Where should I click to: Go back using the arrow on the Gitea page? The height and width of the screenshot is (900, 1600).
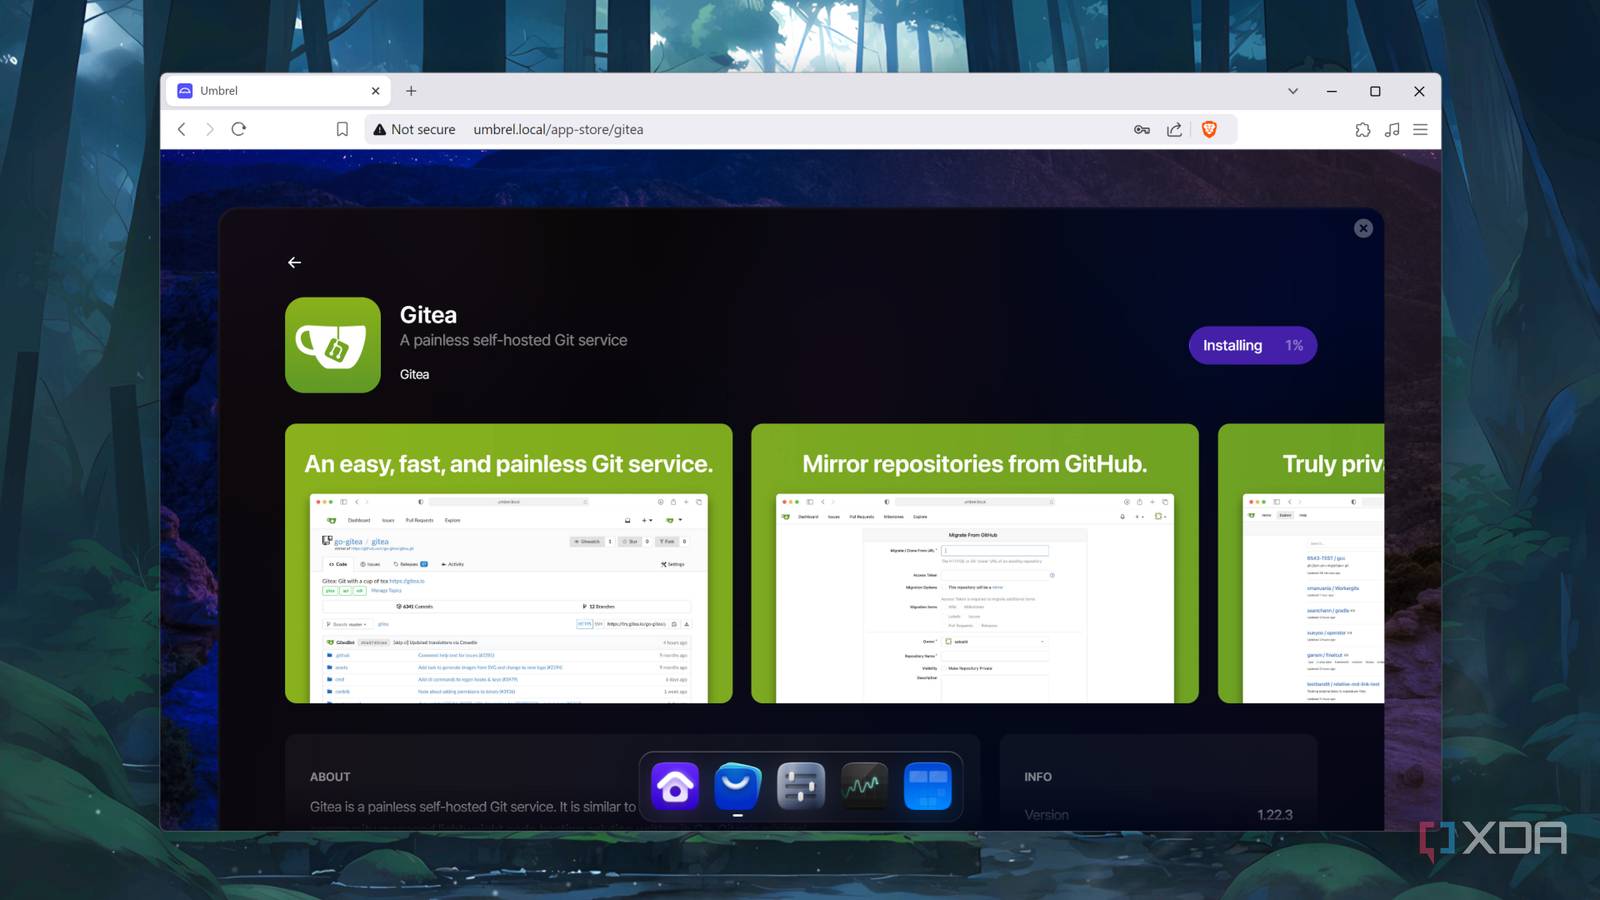pyautogui.click(x=294, y=262)
